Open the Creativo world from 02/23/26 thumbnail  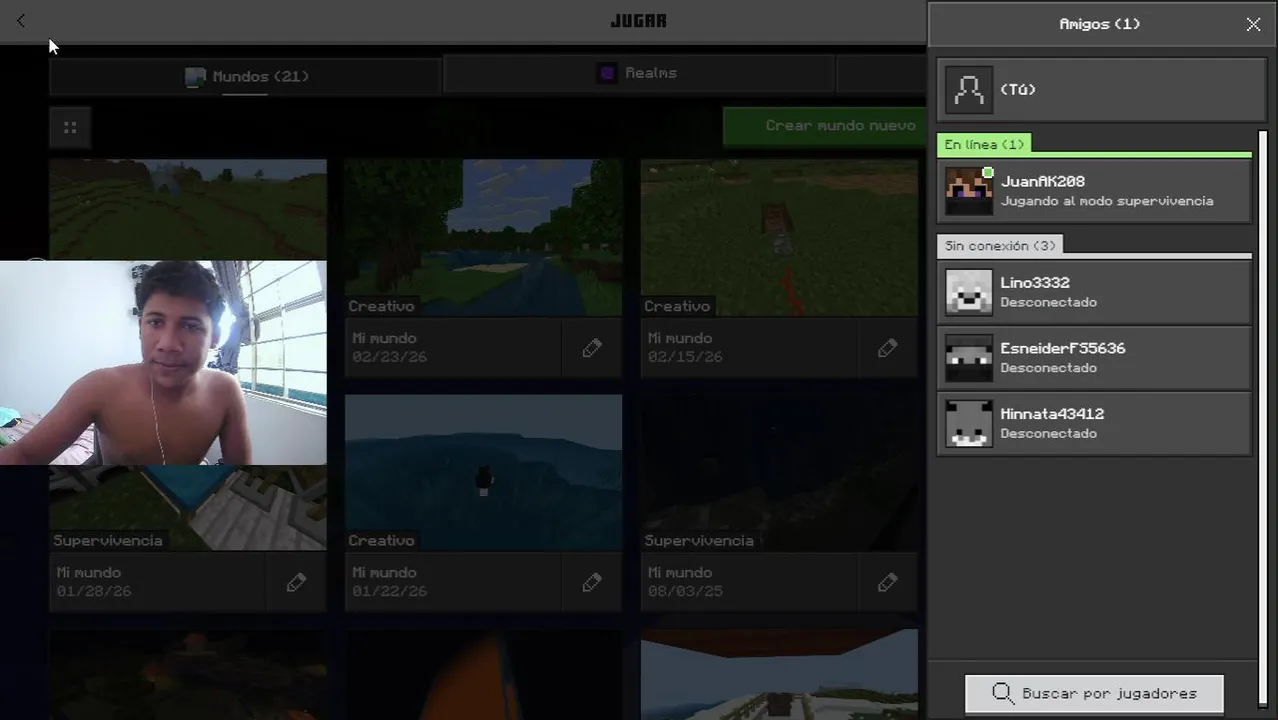(483, 238)
